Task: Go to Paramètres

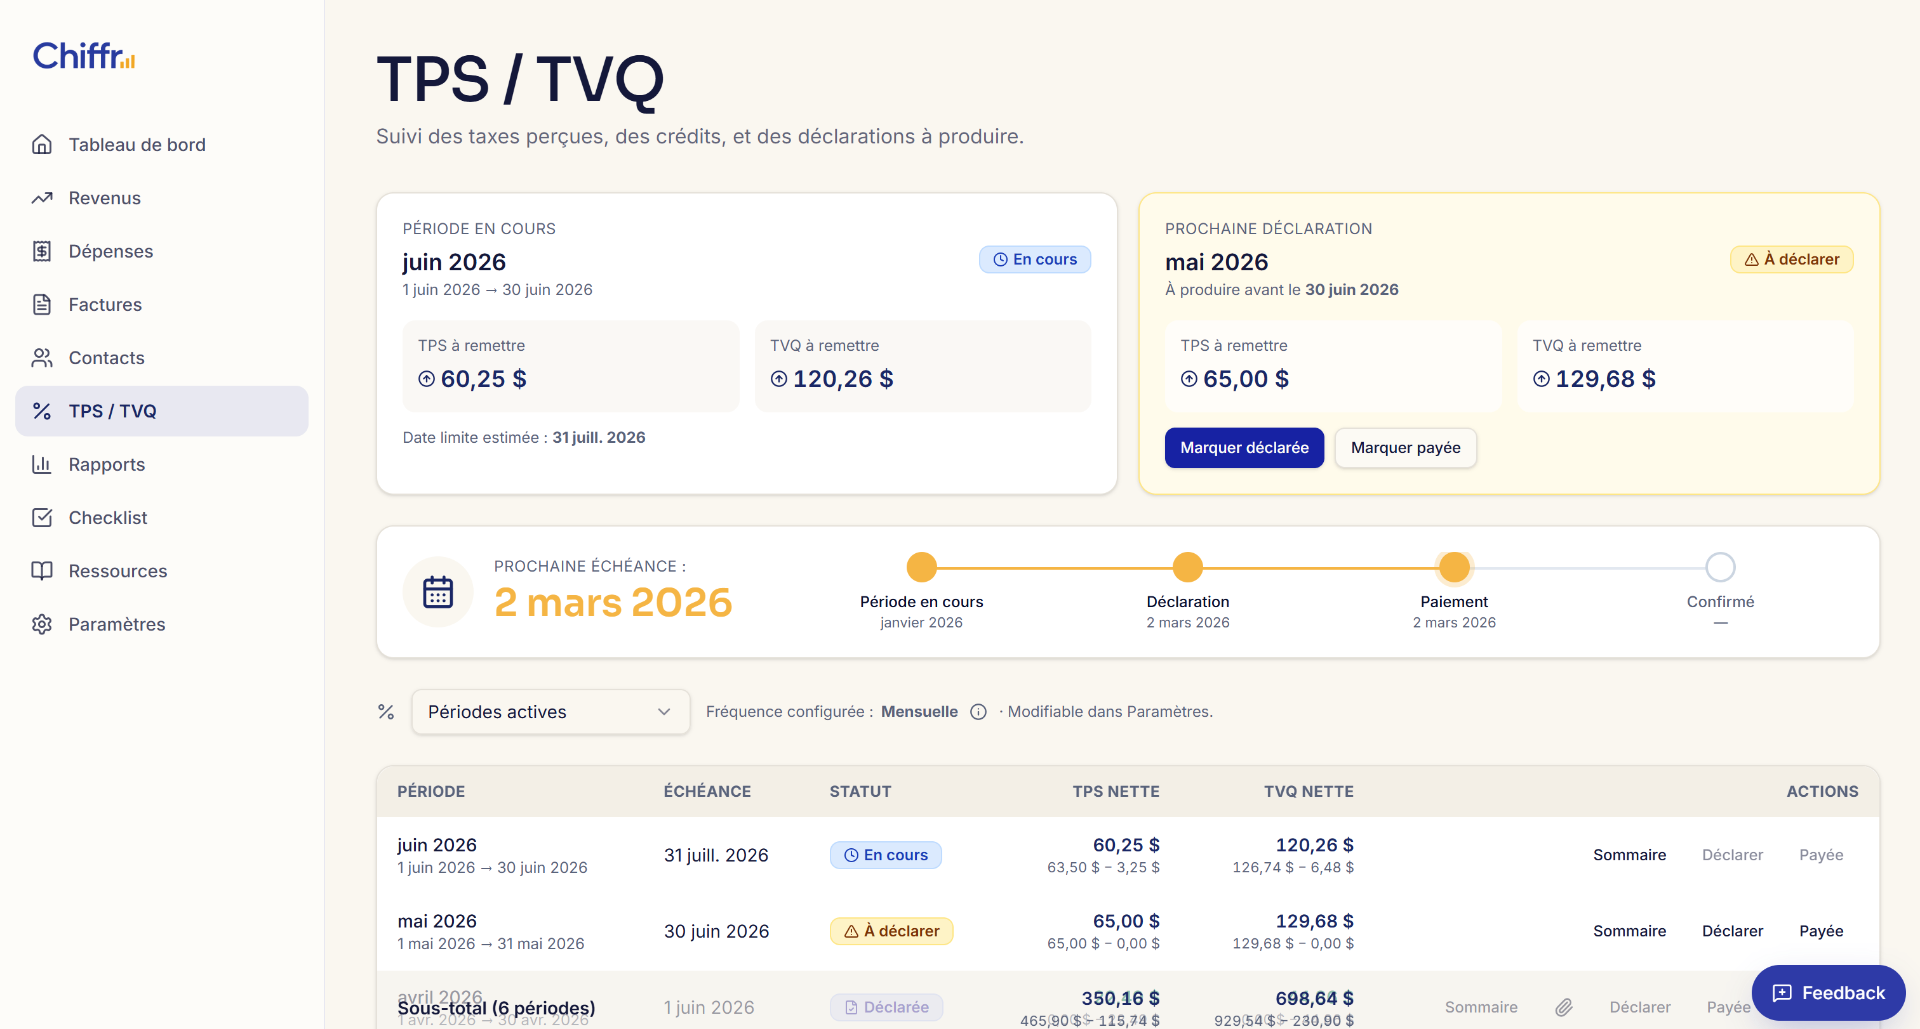Action: [162, 624]
